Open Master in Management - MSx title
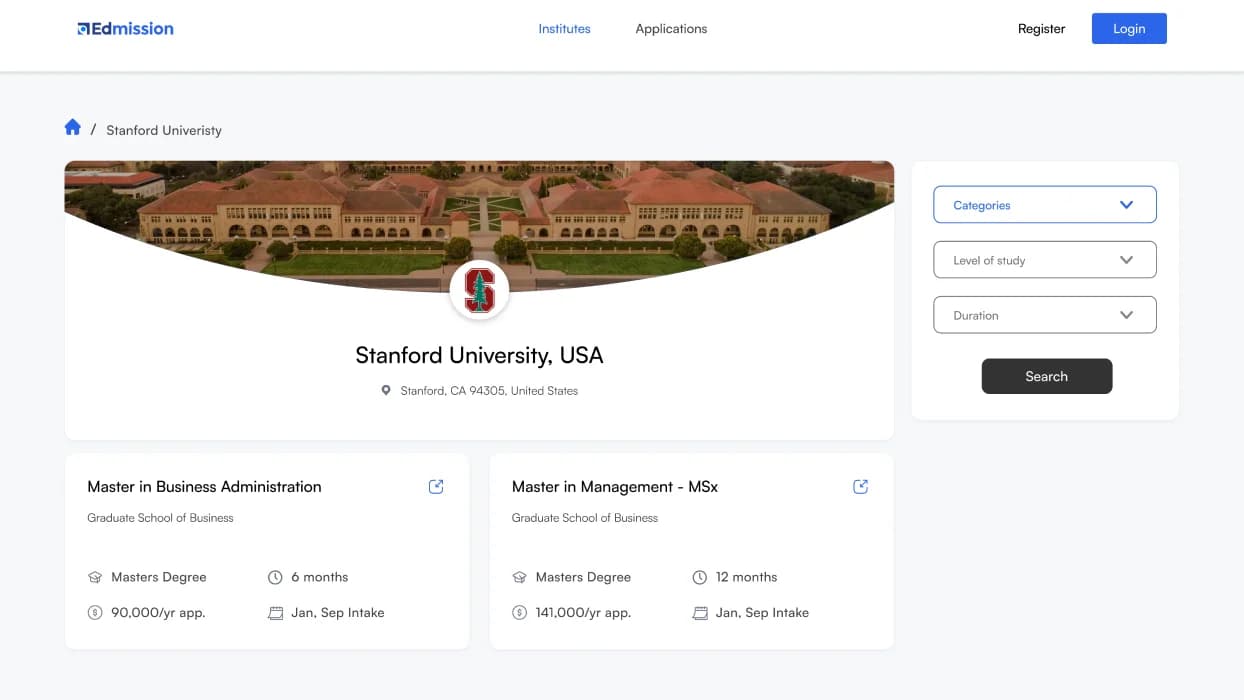The width and height of the screenshot is (1244, 700). click(615, 487)
